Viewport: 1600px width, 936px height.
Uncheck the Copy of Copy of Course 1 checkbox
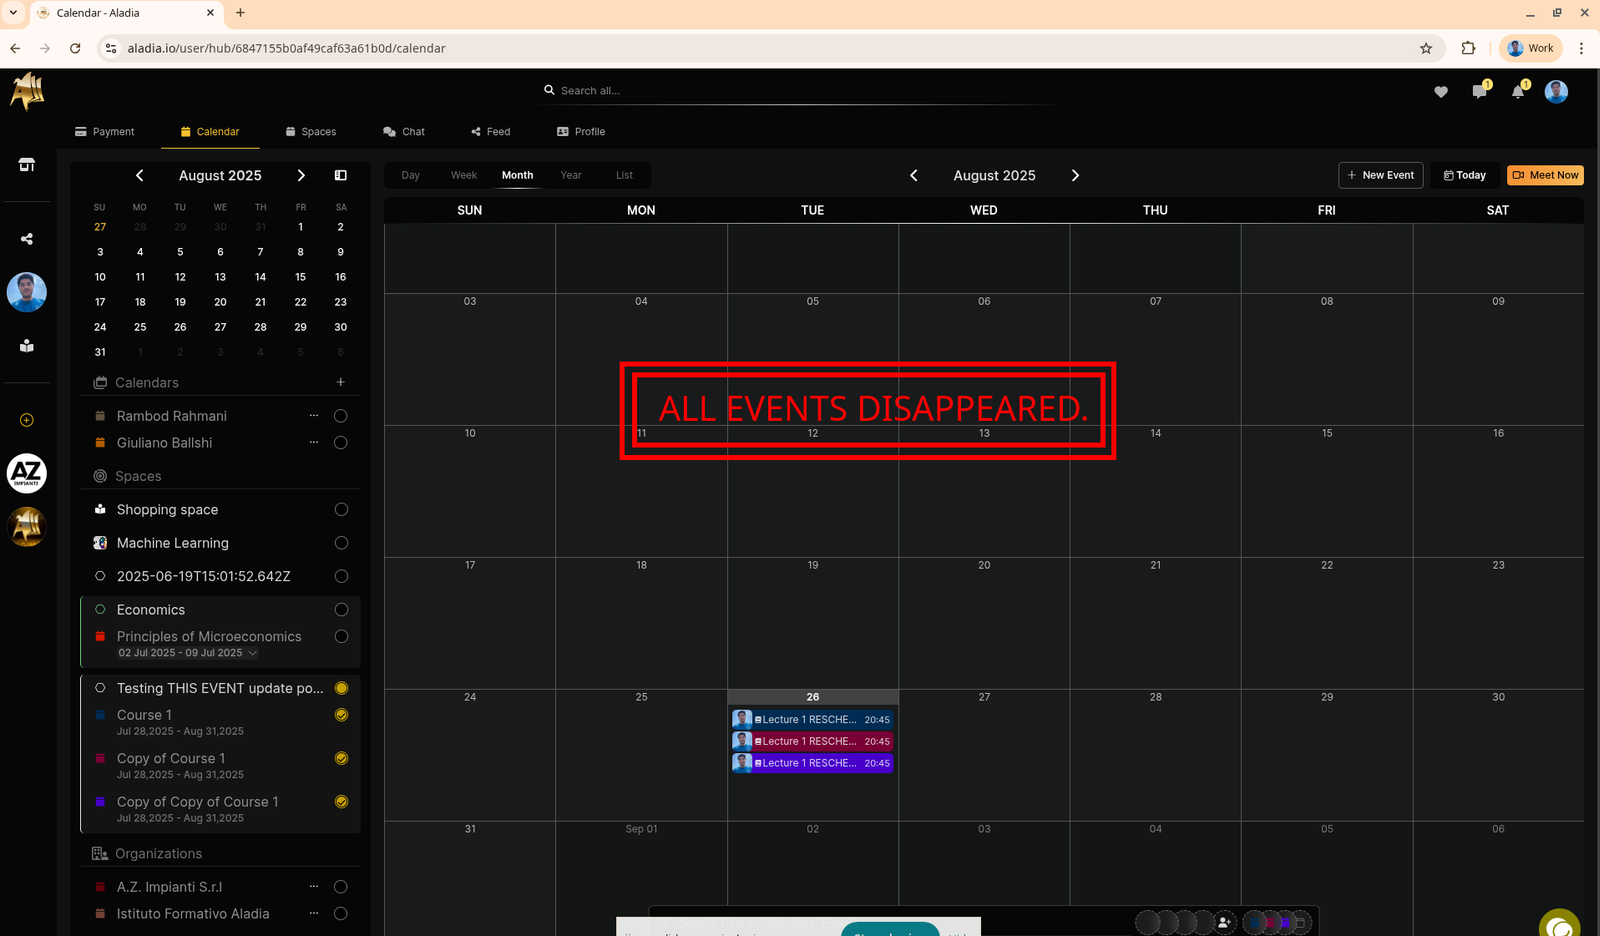(341, 802)
